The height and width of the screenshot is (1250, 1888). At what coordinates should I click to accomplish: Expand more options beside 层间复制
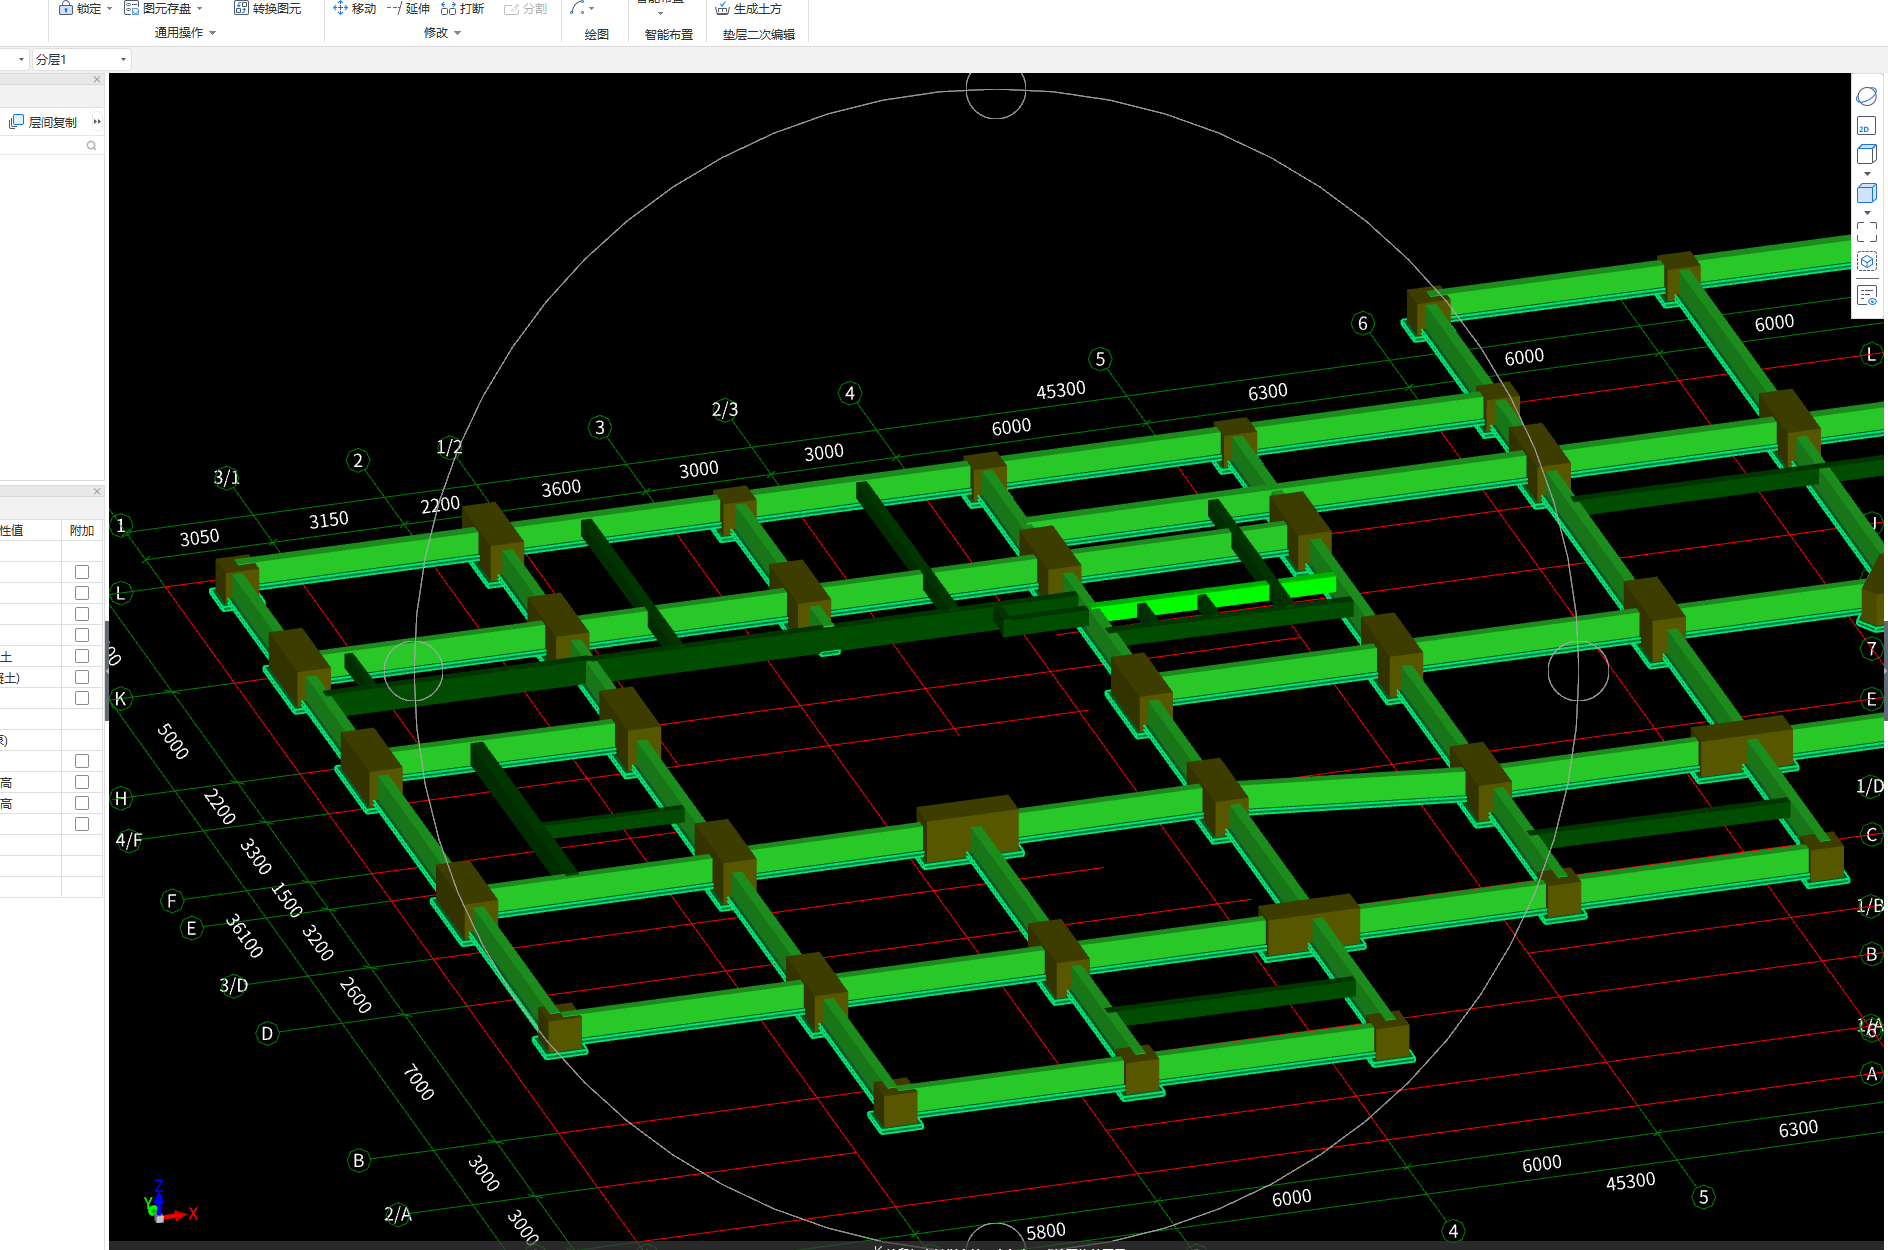(97, 122)
